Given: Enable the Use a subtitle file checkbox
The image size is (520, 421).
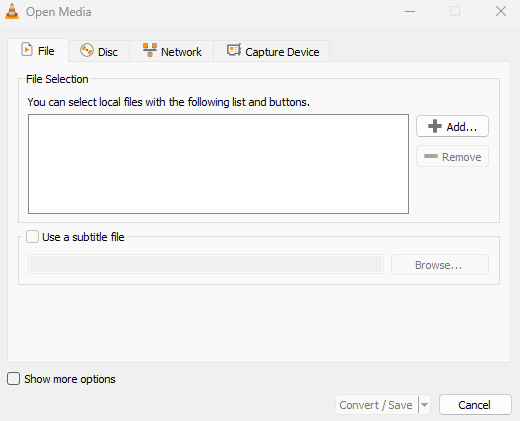Looking at the screenshot, I should (32, 237).
